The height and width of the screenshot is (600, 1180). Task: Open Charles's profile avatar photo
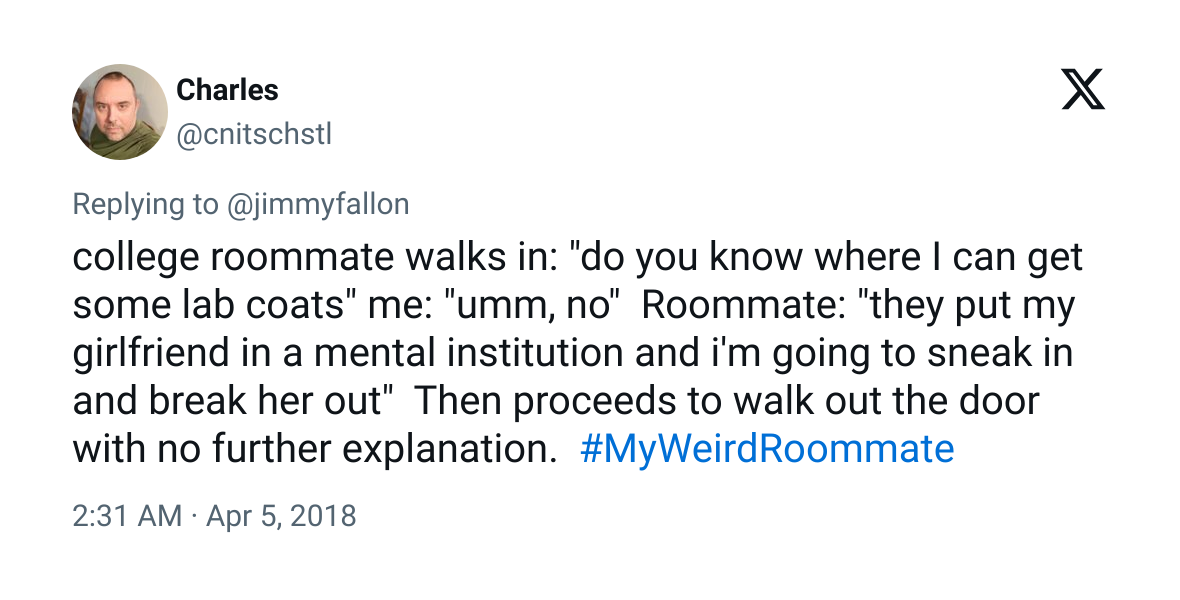tap(120, 111)
